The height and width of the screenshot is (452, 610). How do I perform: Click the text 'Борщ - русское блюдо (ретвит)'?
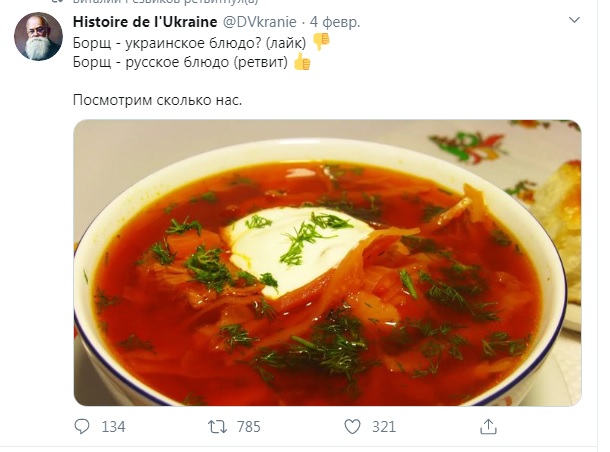click(180, 61)
